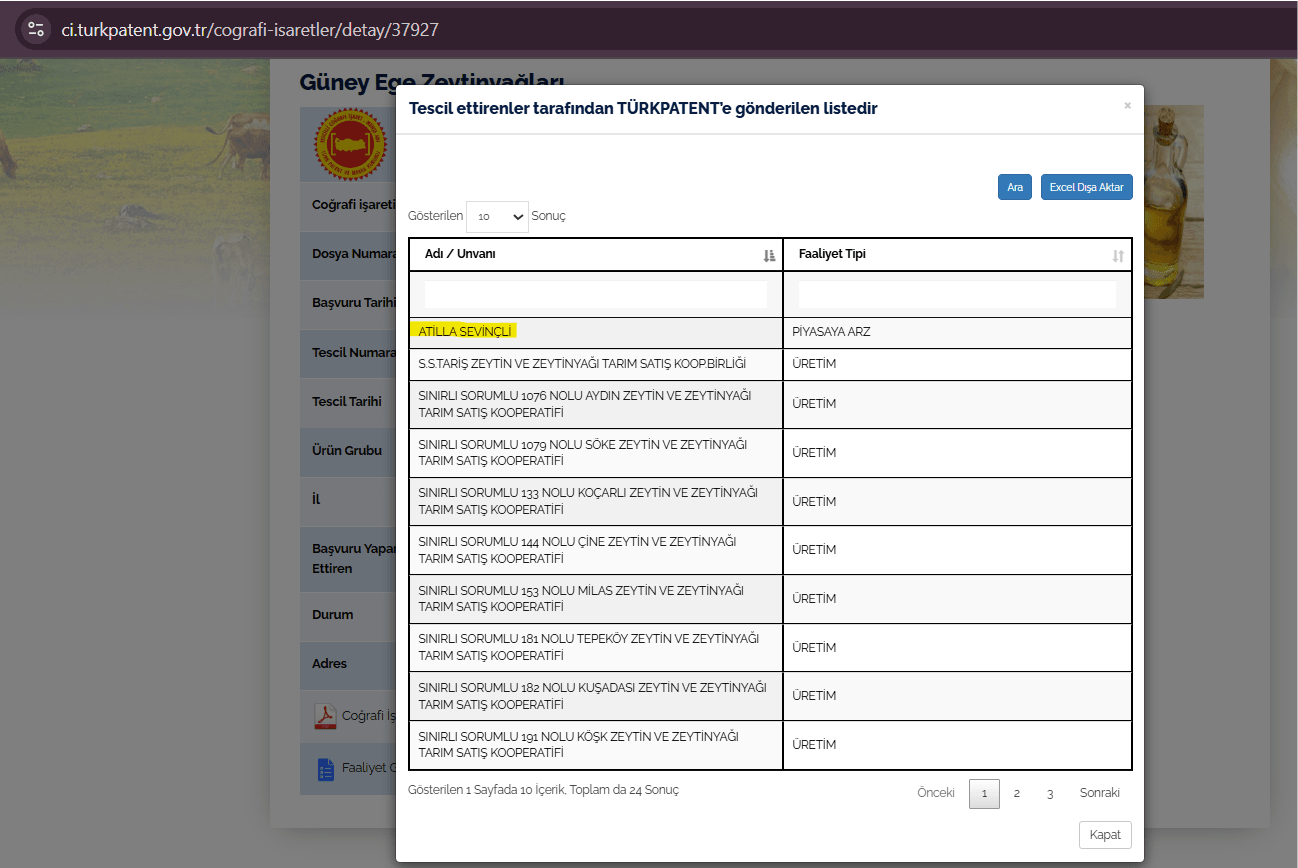The image size is (1298, 868).
Task: Open the Gösterilen results count dropdown
Action: (497, 216)
